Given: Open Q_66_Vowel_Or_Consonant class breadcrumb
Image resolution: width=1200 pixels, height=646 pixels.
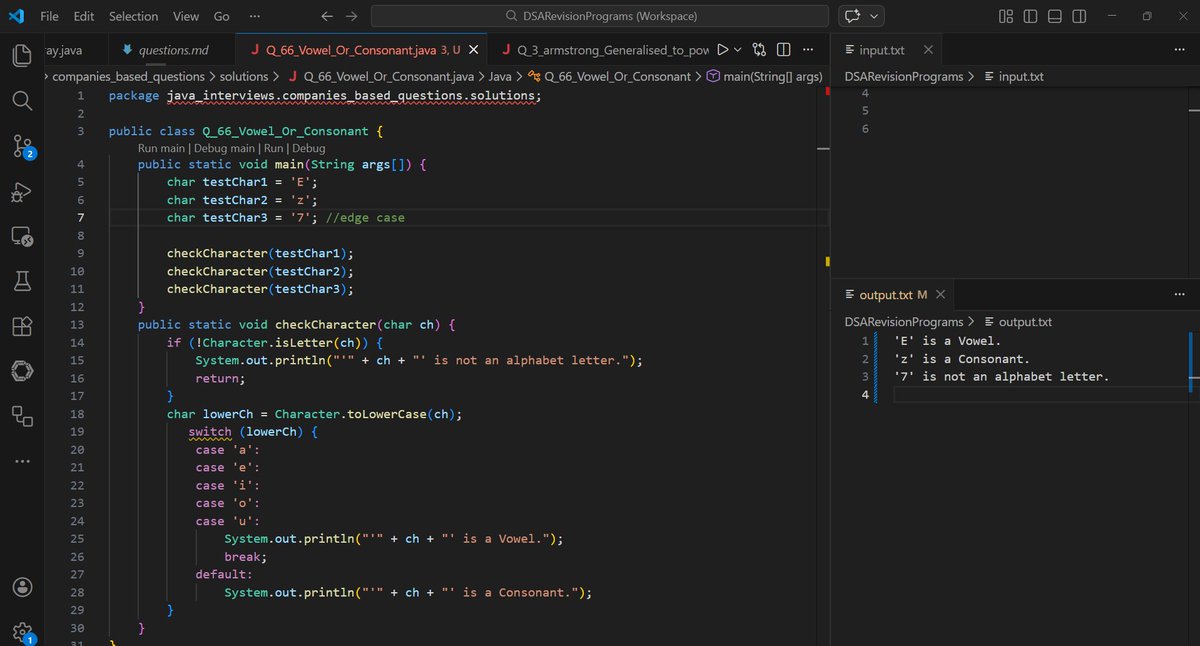Looking at the screenshot, I should pyautogui.click(x=609, y=76).
